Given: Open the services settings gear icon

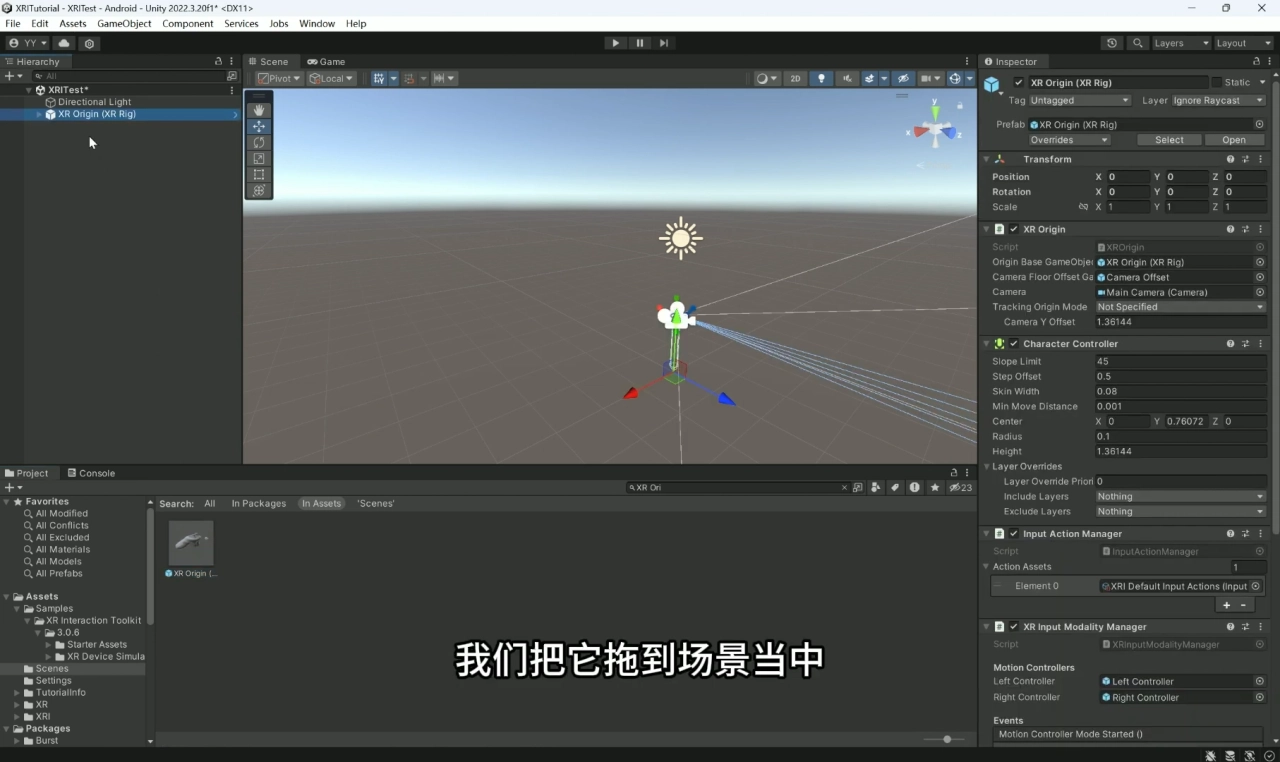Looking at the screenshot, I should point(90,43).
